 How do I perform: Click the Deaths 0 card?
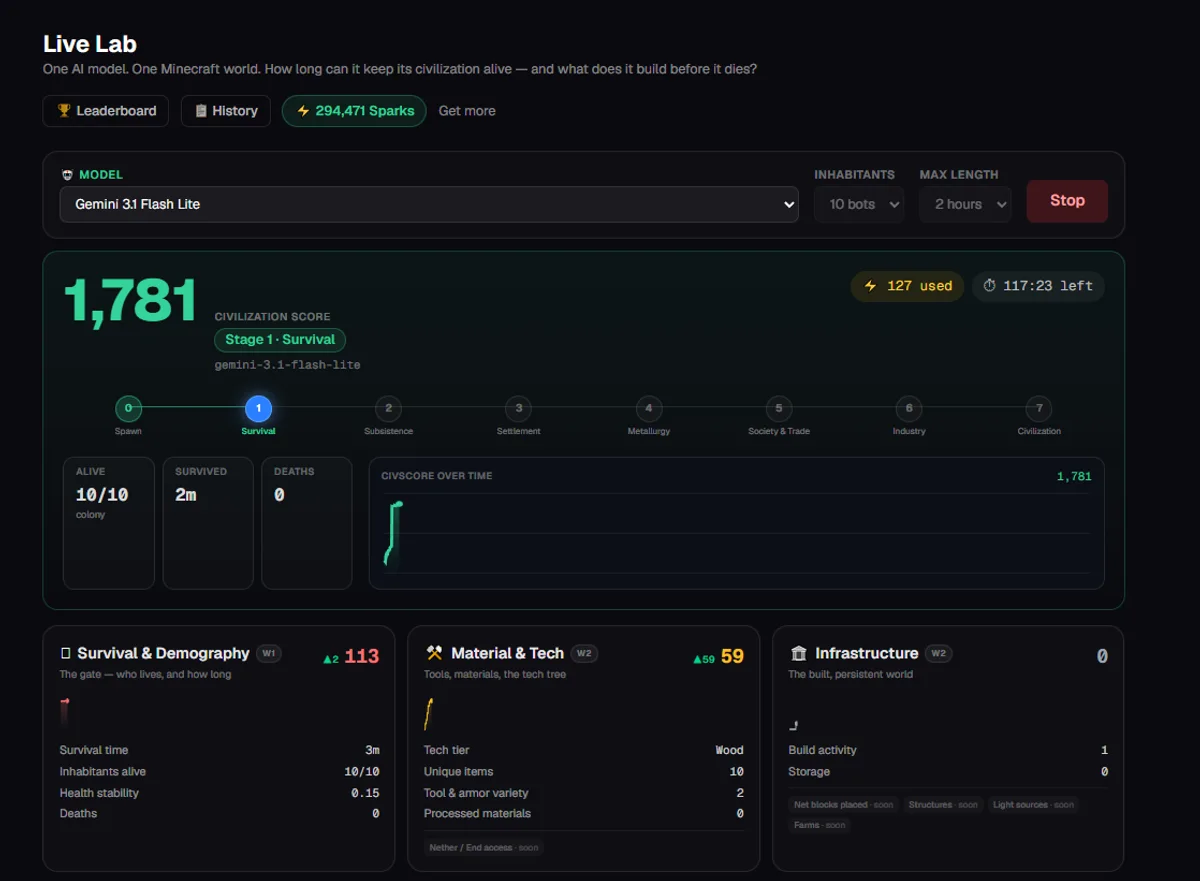307,523
